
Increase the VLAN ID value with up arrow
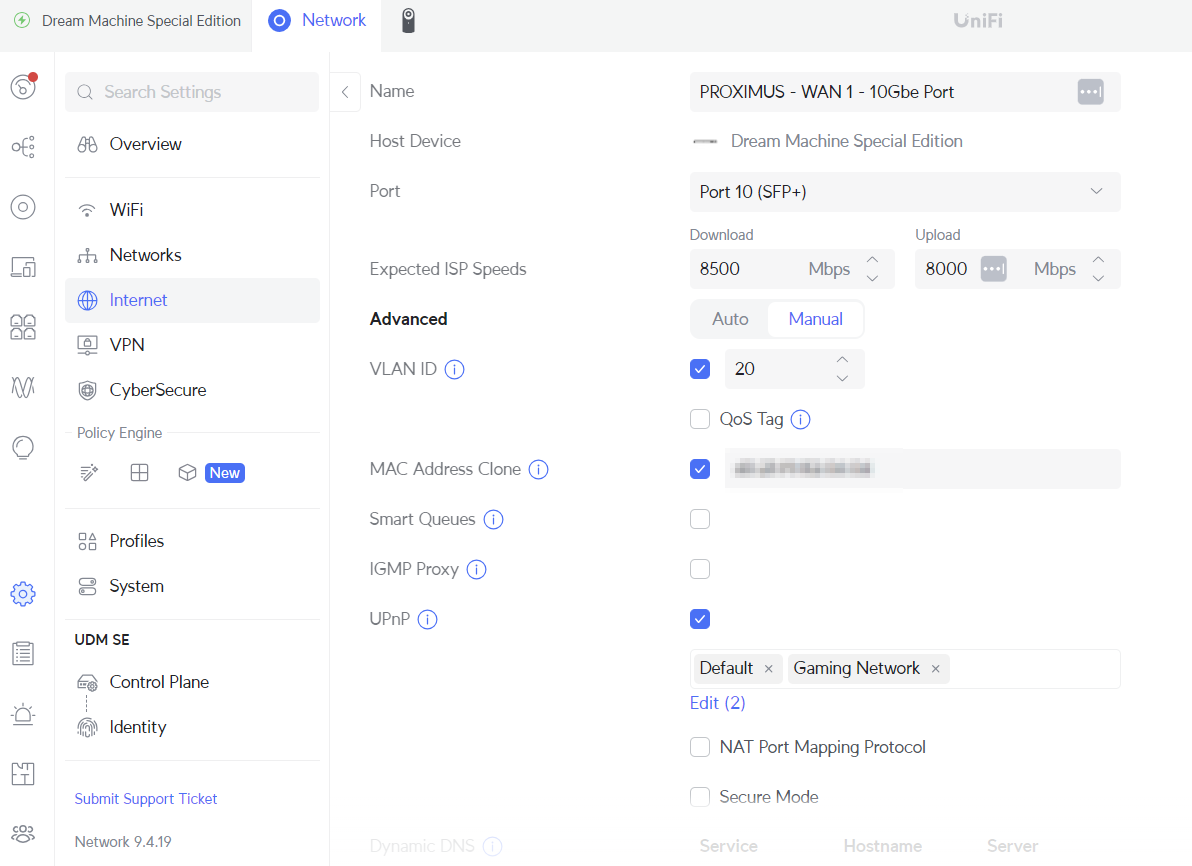[842, 360]
